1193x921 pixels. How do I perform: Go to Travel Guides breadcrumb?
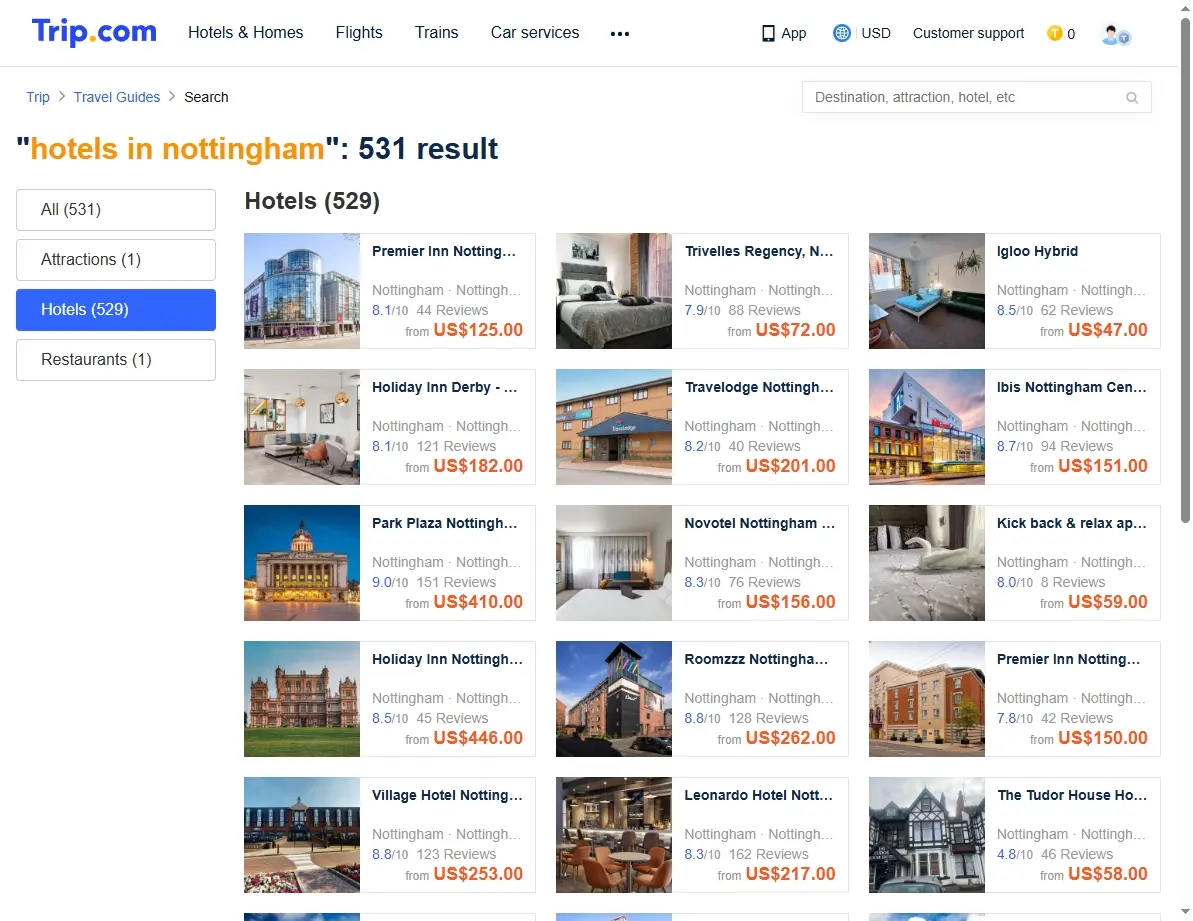[x=117, y=97]
